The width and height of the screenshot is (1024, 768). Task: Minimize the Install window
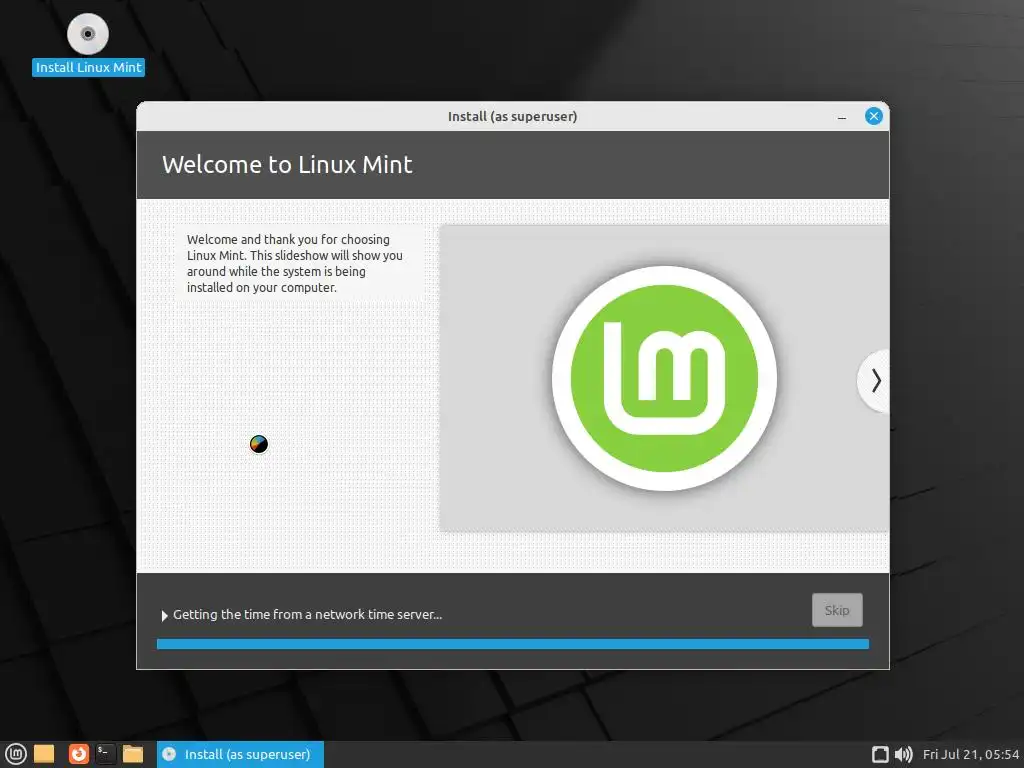pos(842,117)
